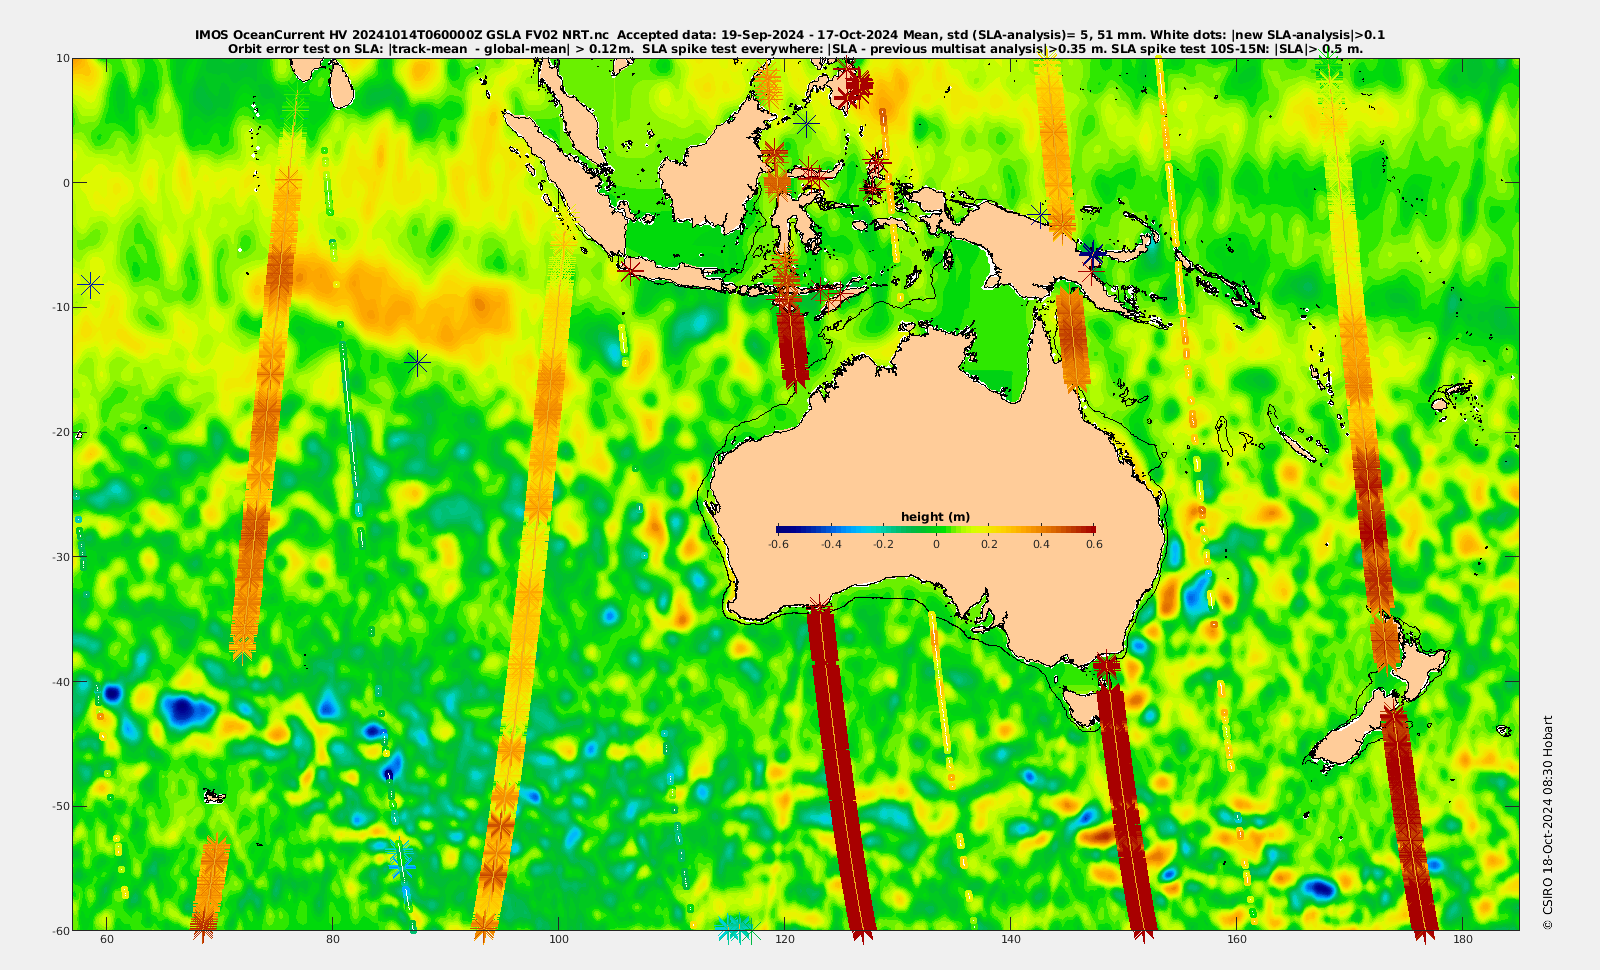This screenshot has width=1600, height=970.
Task: Click the -0.4 colorbar tick label
Action: [831, 545]
